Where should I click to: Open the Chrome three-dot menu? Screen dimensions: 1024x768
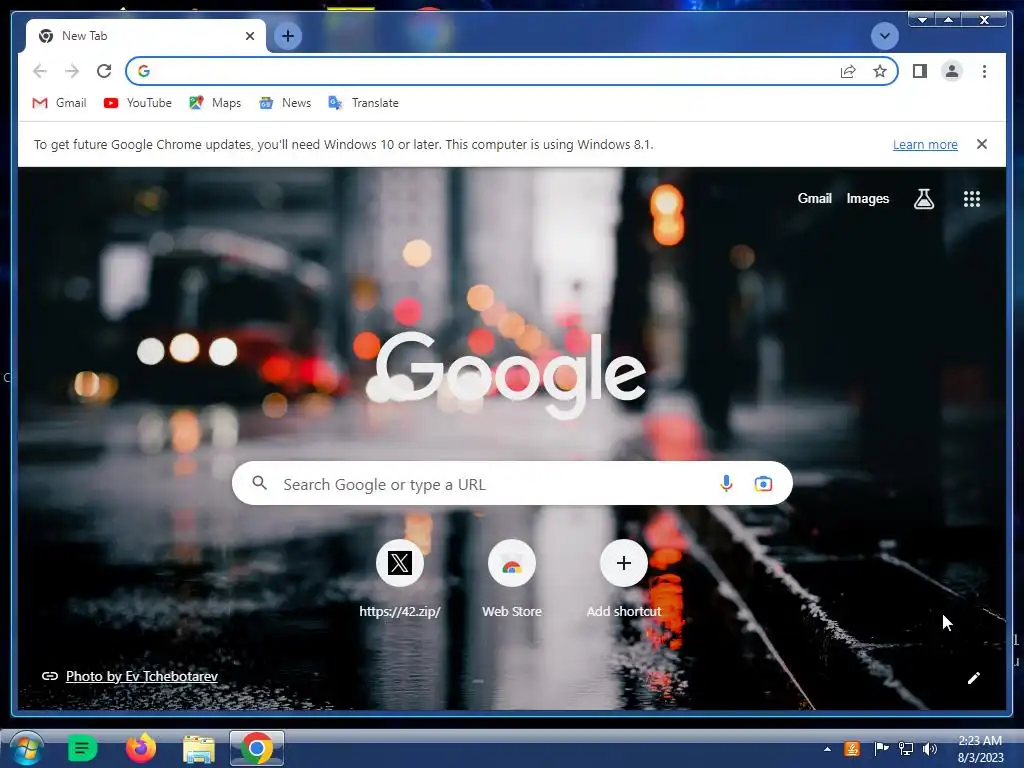(x=984, y=71)
